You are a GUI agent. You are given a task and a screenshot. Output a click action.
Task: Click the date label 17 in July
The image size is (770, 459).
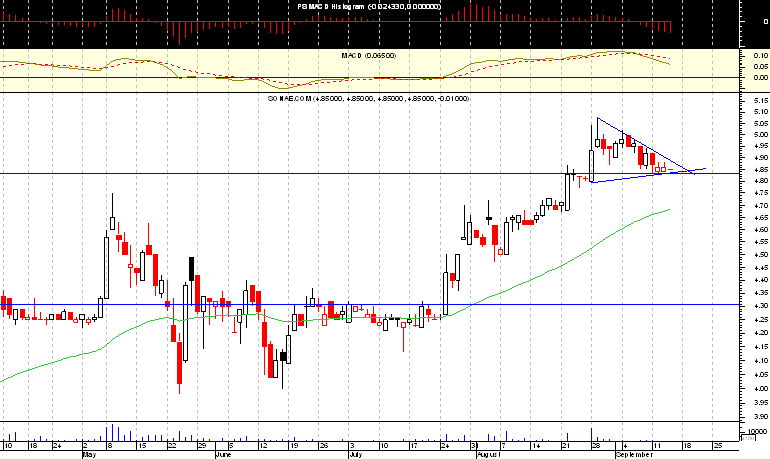pos(415,446)
